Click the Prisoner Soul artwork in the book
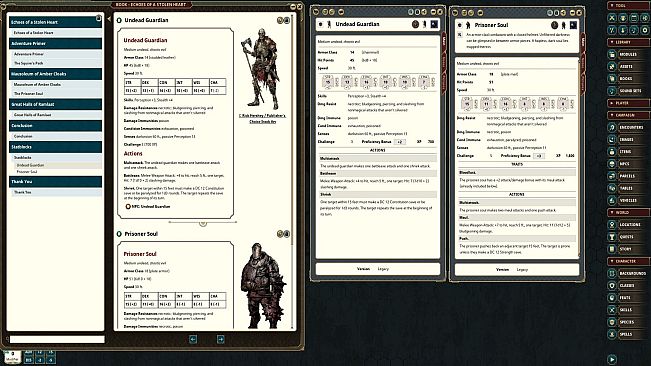 (x=263, y=285)
